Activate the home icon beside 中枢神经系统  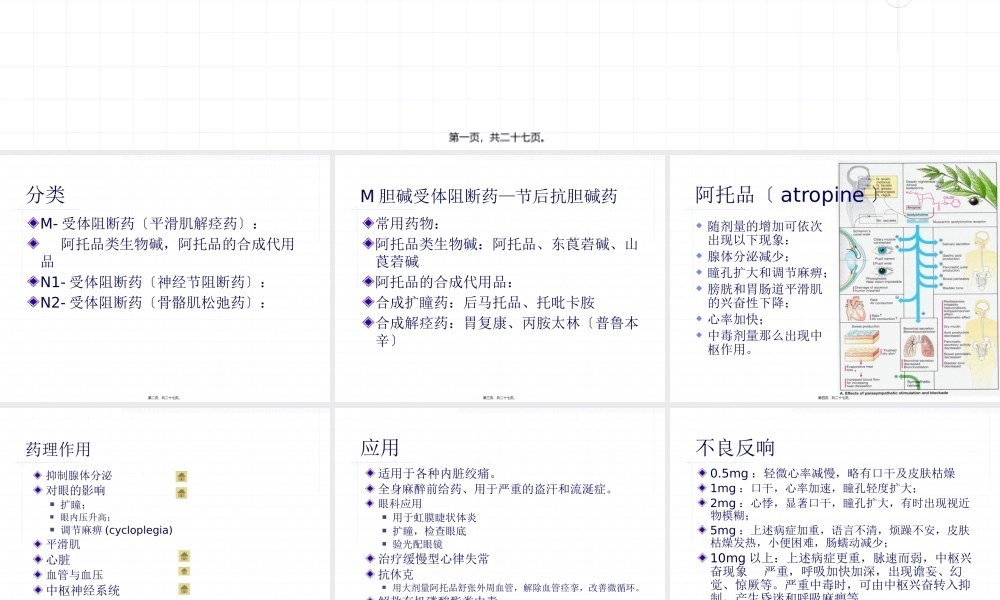click(x=183, y=589)
